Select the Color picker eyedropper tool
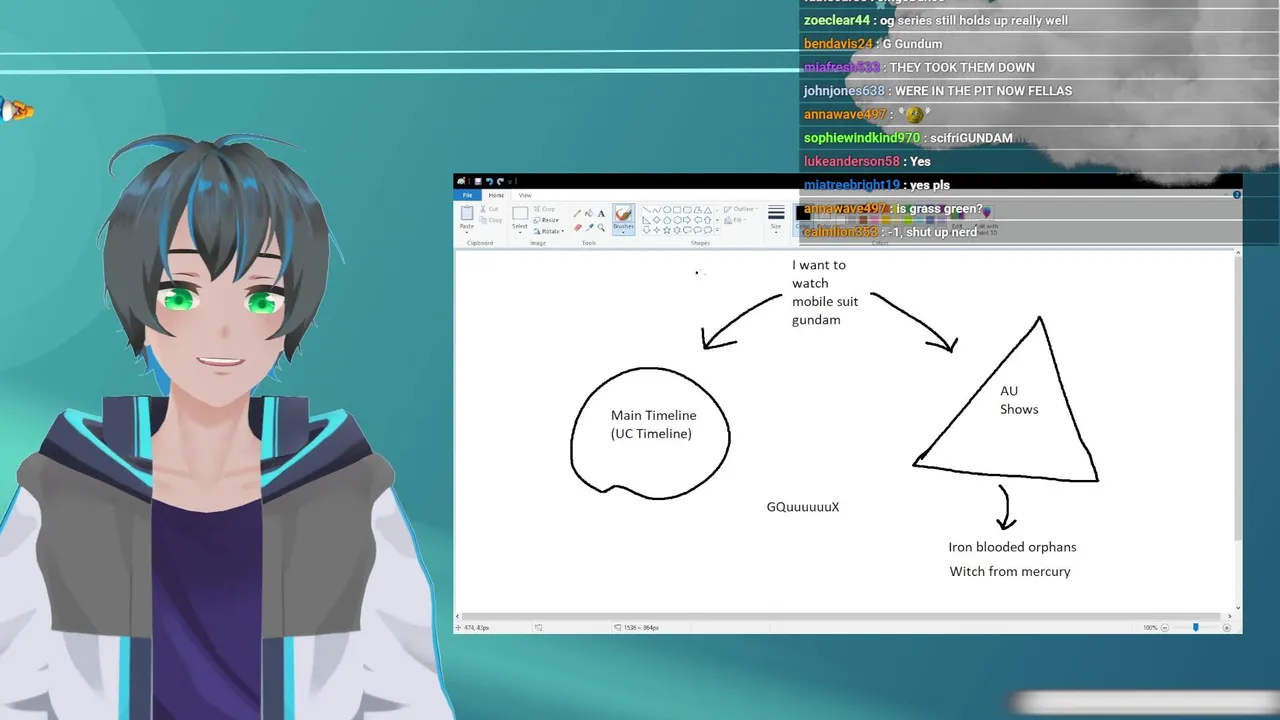This screenshot has width=1280, height=720. click(x=589, y=227)
